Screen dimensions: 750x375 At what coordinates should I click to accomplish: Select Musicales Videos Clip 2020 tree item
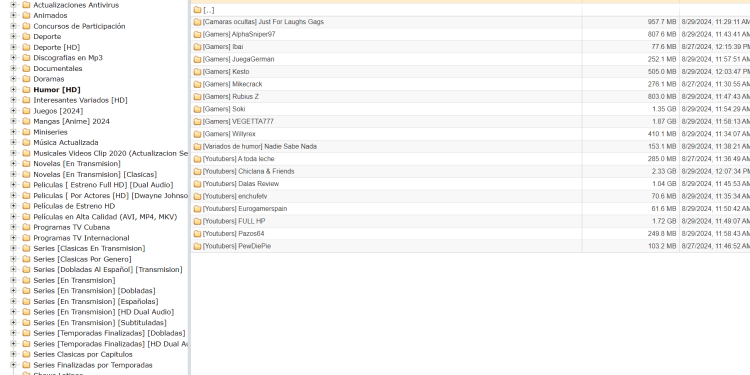110,153
